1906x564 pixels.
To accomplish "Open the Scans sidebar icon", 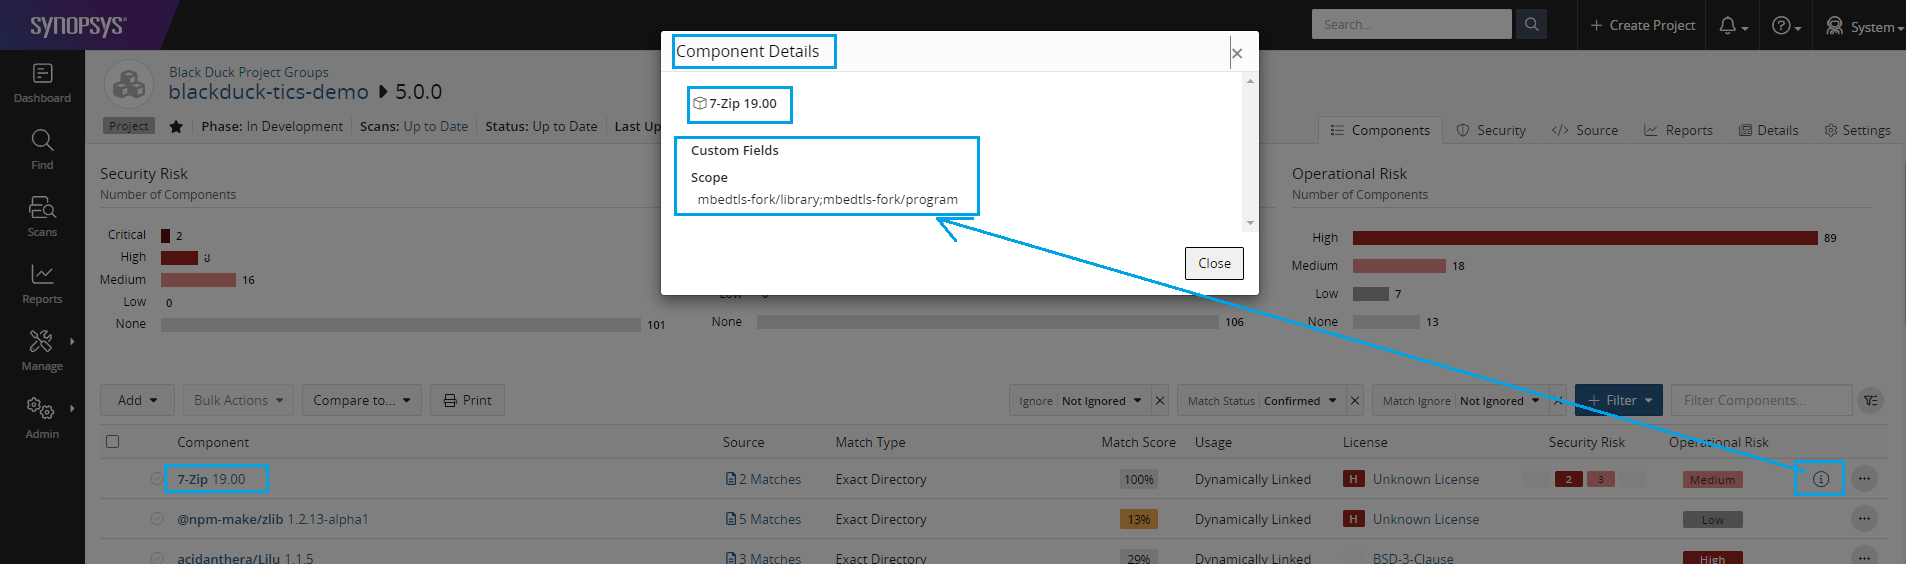I will [x=42, y=216].
